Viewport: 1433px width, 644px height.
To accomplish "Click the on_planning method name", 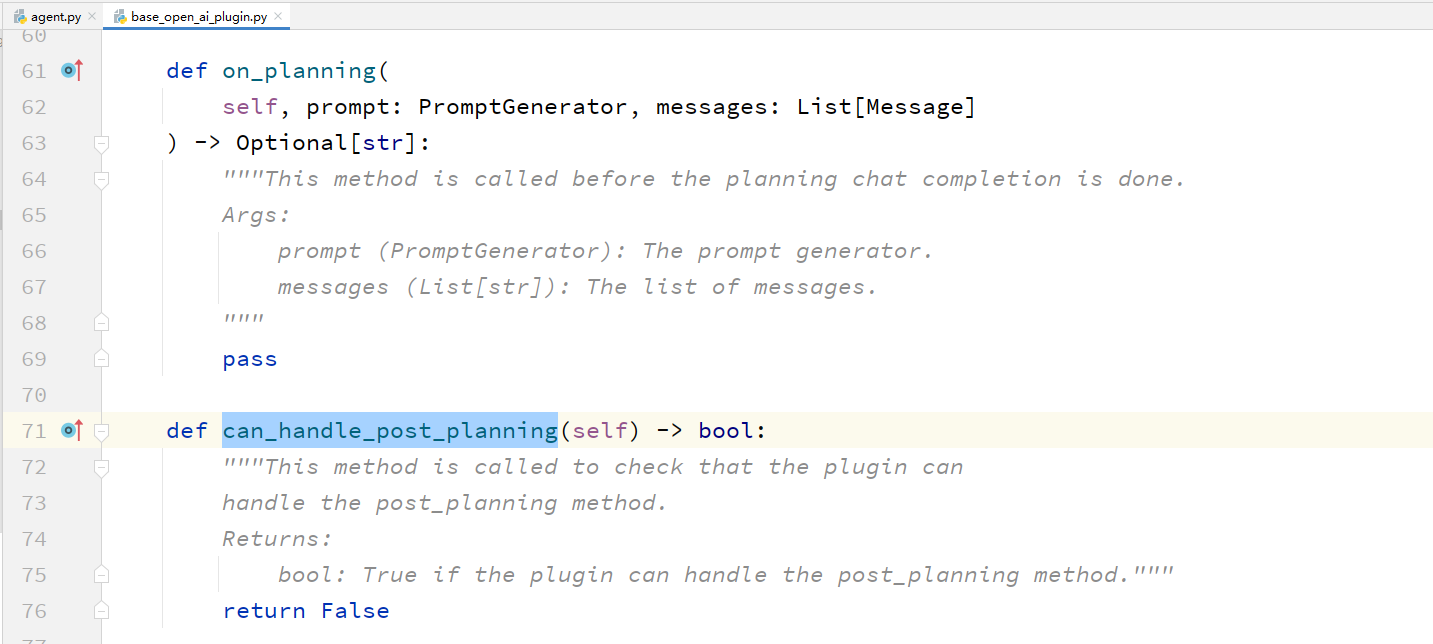I will [298, 71].
